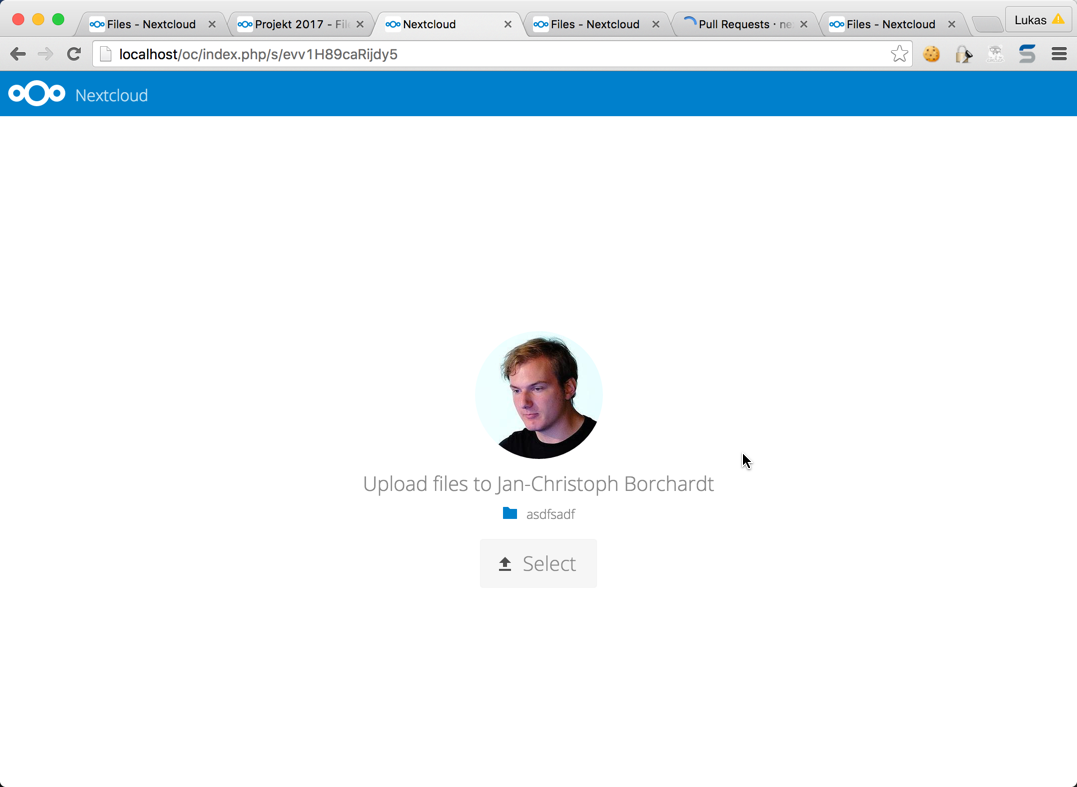Switch to the Projekt 2017 tab
This screenshot has width=1077, height=787.
[x=299, y=24]
